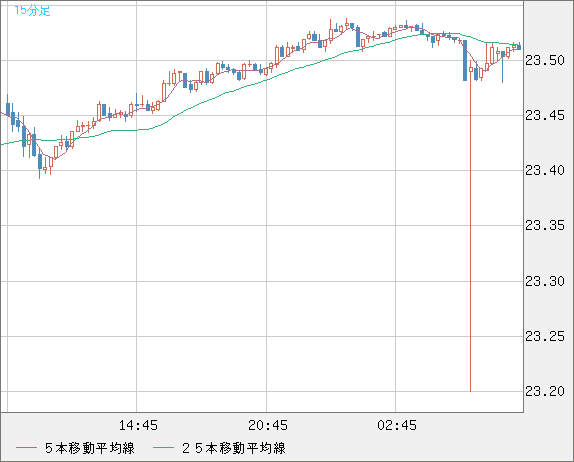Click the 23.30 price axis label
The width and height of the screenshot is (574, 462).
tap(545, 281)
